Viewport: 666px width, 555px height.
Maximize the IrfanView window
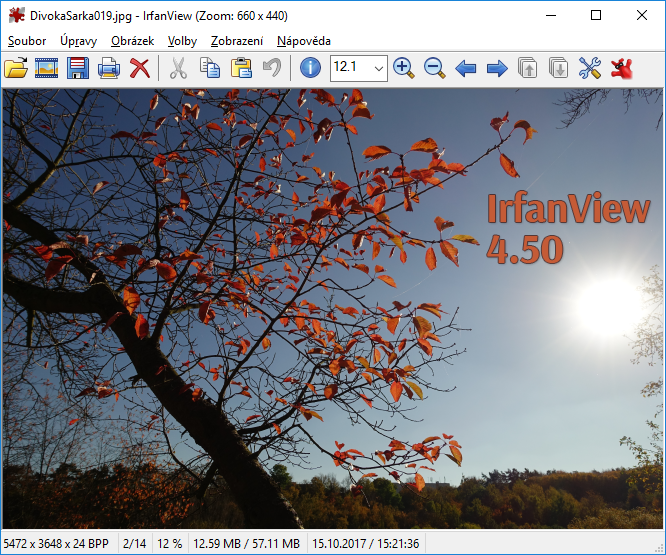596,15
